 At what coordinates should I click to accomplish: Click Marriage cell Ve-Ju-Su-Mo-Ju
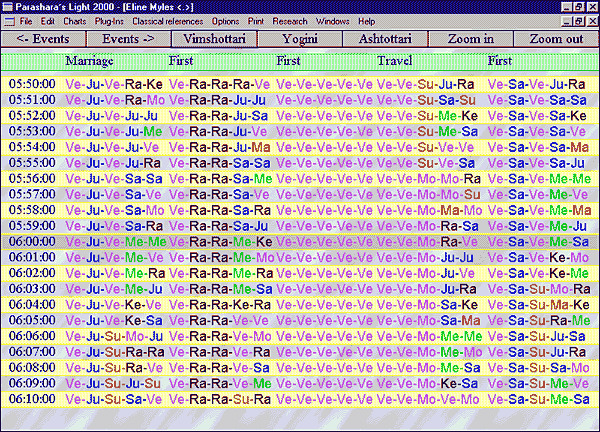(114, 336)
